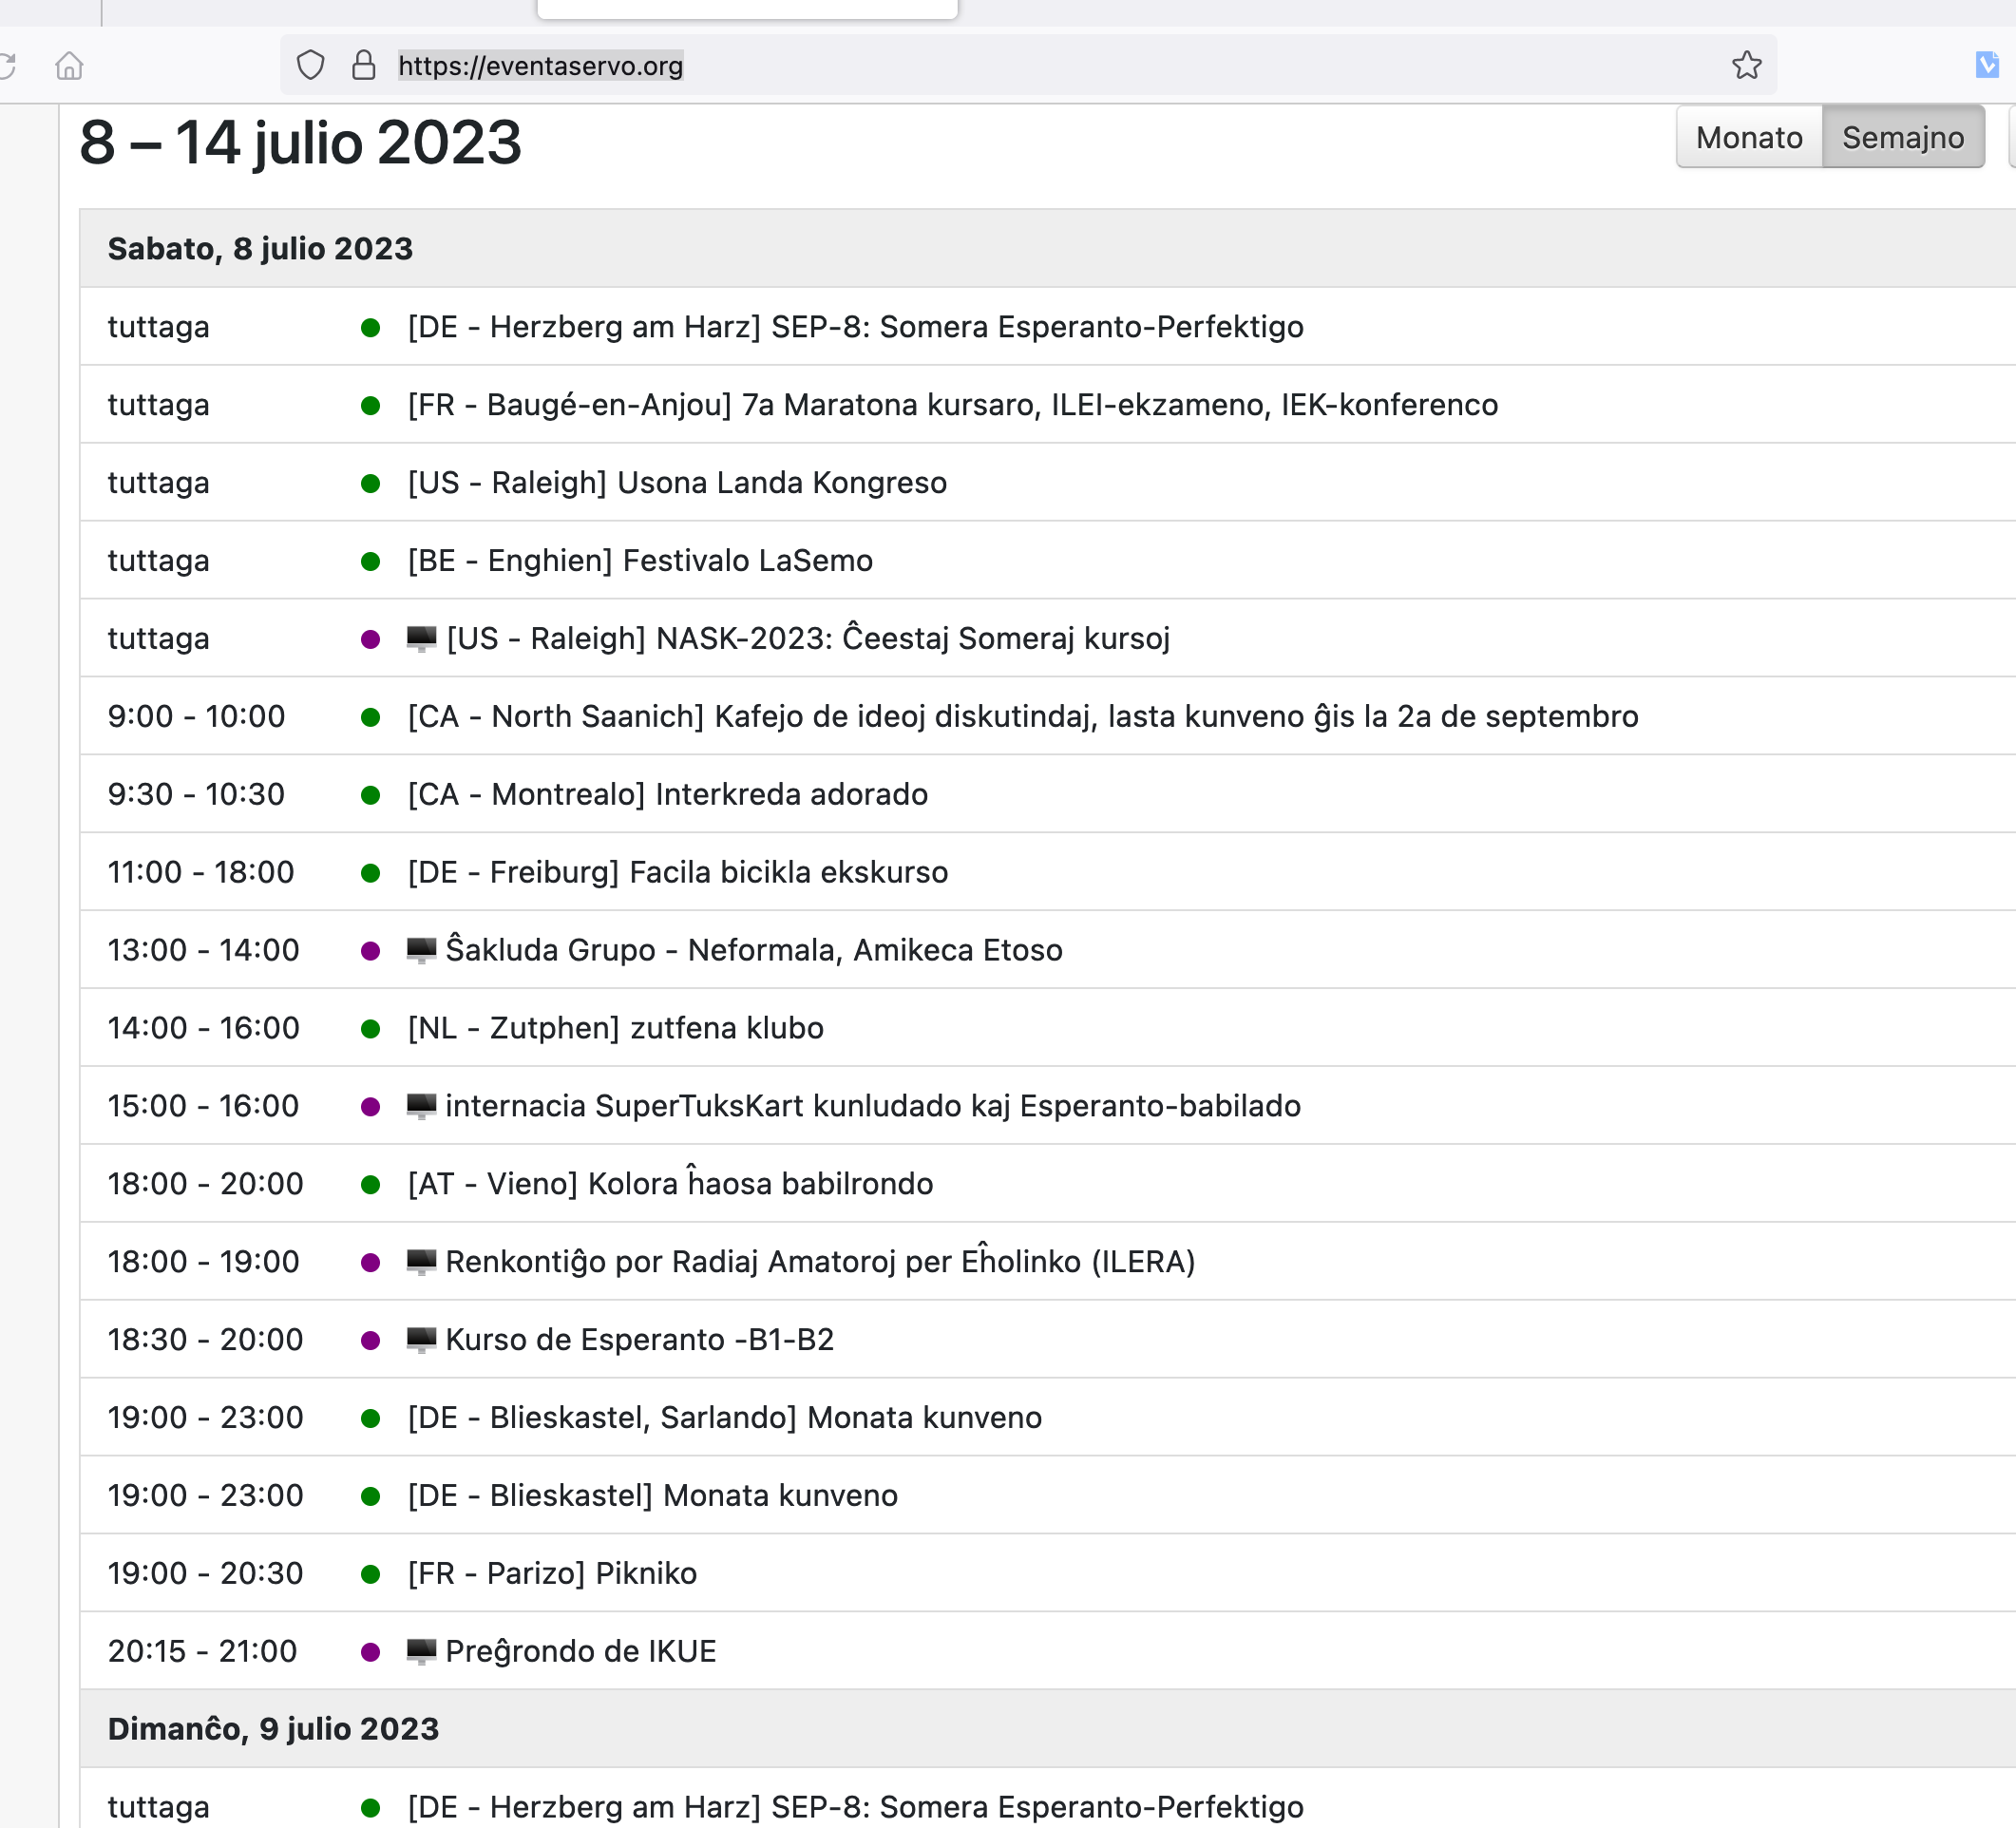The height and width of the screenshot is (1828, 2016).
Task: Click the '11:00 - 18:00' time cell
Action: [201, 872]
